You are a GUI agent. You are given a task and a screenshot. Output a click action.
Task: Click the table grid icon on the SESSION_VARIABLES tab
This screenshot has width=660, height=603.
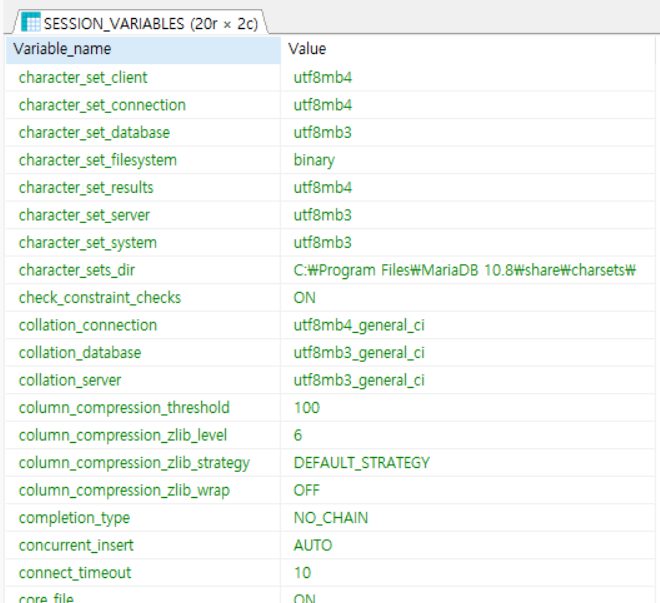tap(31, 22)
